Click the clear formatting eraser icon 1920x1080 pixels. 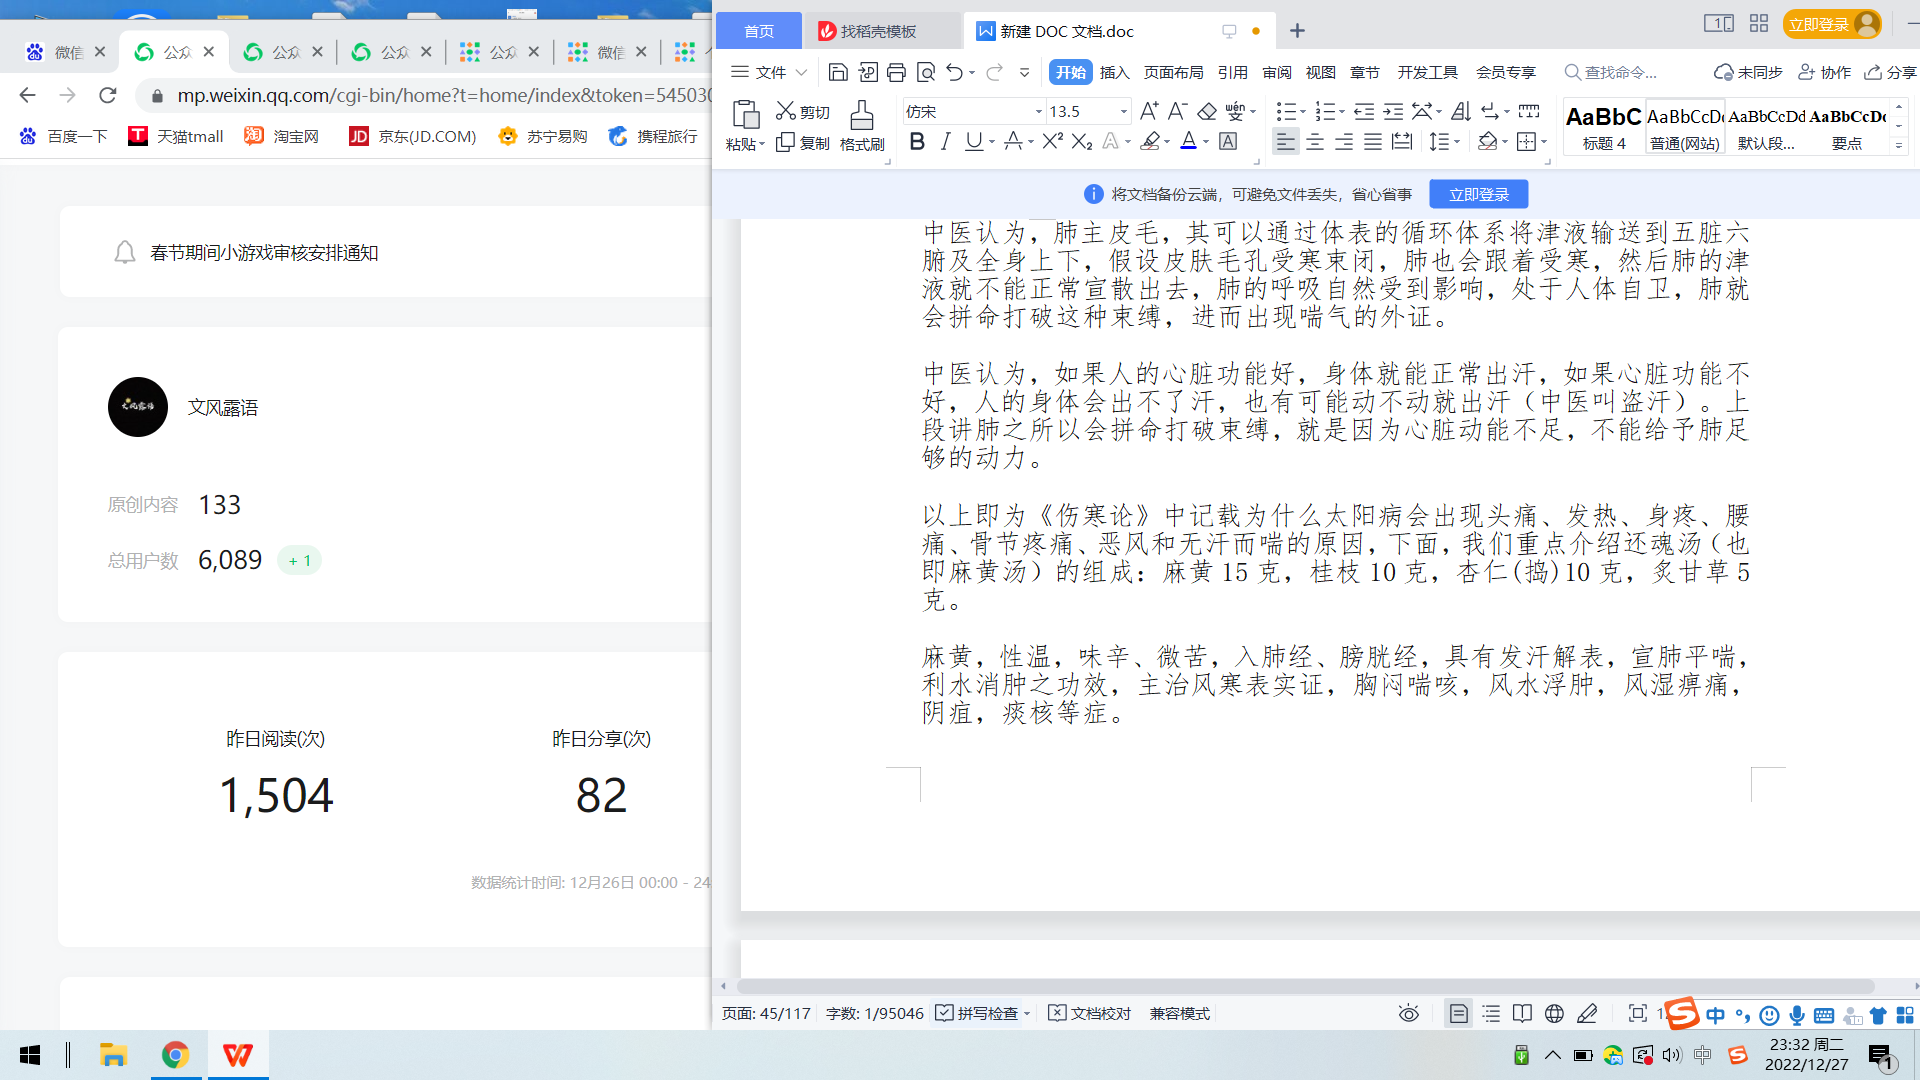(1207, 111)
